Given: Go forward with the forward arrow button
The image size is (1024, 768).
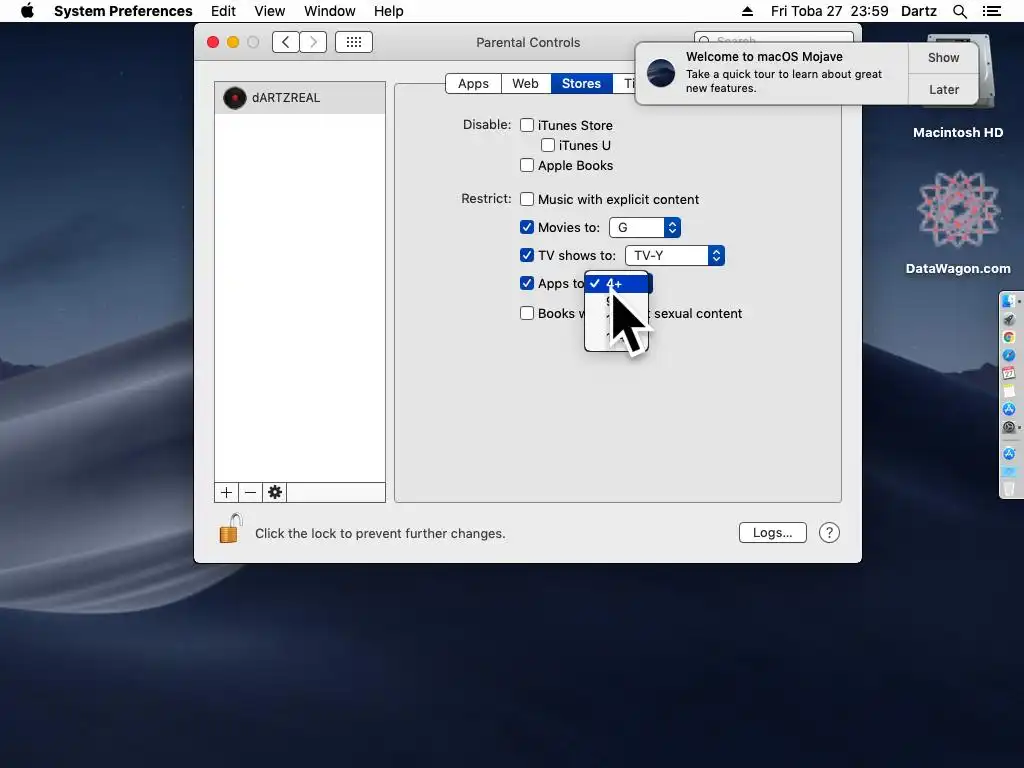Looking at the screenshot, I should click(313, 42).
